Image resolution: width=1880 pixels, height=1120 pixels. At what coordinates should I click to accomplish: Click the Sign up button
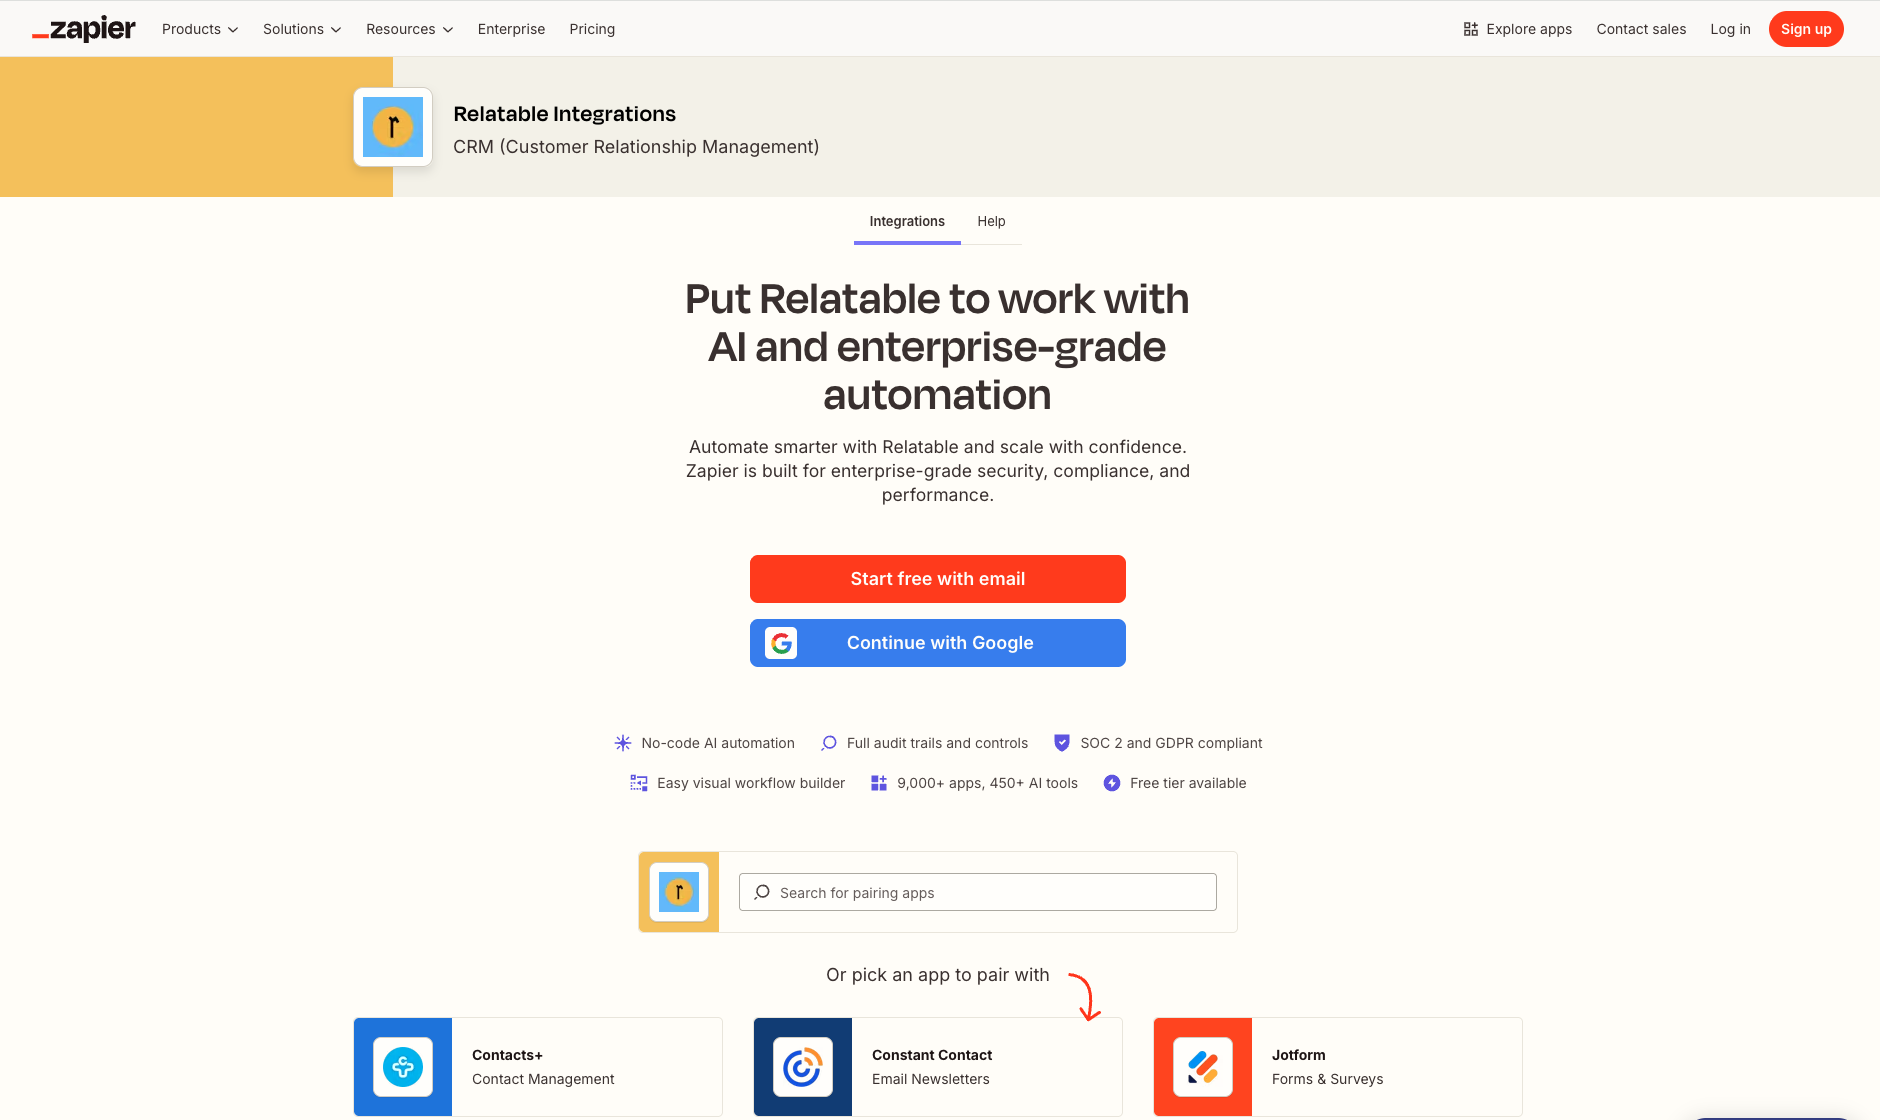[x=1806, y=29]
